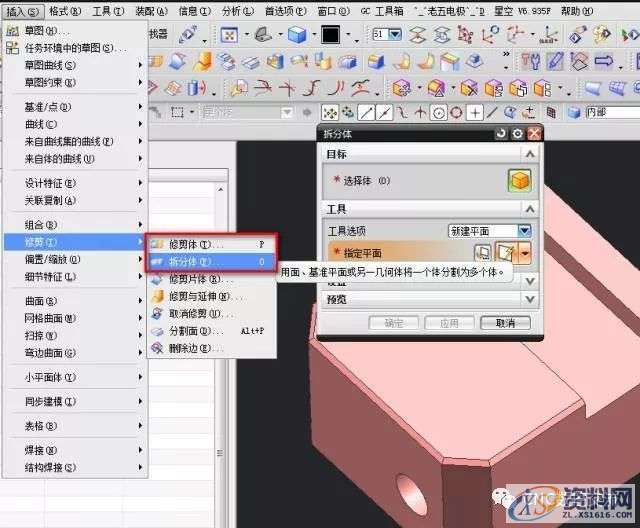Toggle the Enable Snap Point icon
Image resolution: width=640 pixels, height=528 pixels.
tap(329, 112)
